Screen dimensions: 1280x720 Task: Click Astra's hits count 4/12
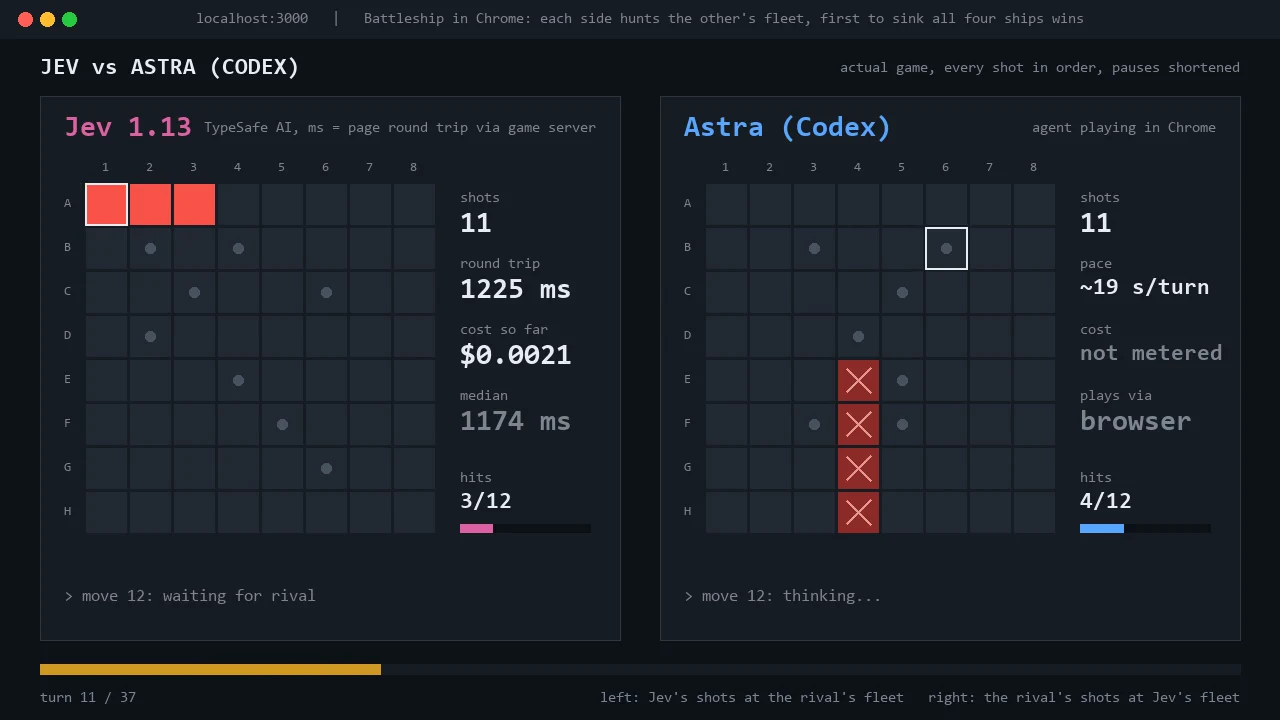coord(1105,501)
